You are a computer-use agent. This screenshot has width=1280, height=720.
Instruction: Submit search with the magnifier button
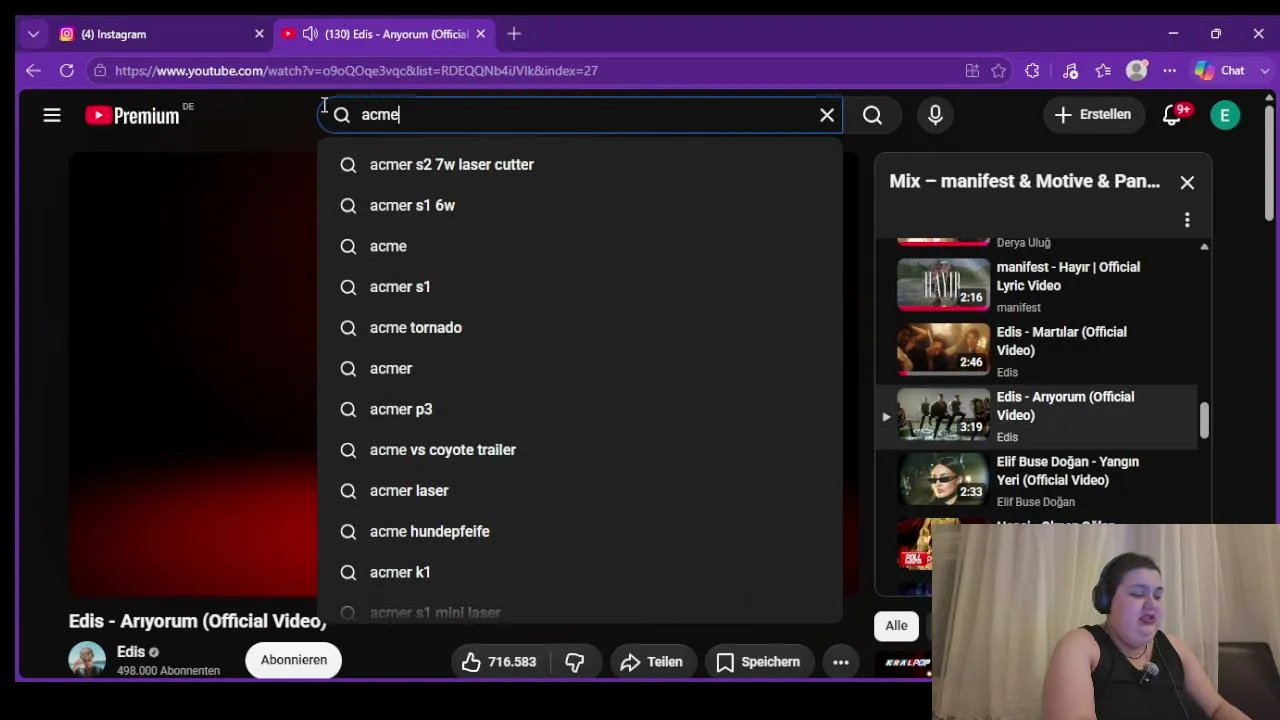point(873,115)
